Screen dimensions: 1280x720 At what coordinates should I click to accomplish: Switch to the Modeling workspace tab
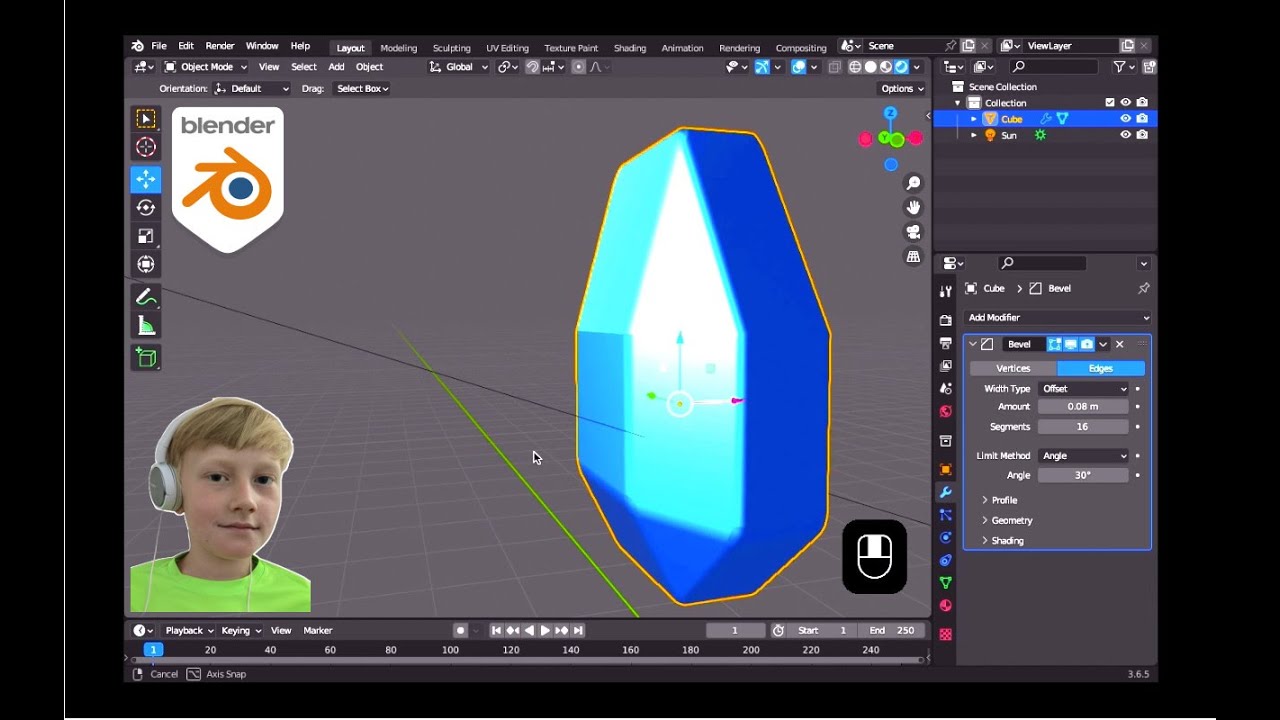coord(398,48)
